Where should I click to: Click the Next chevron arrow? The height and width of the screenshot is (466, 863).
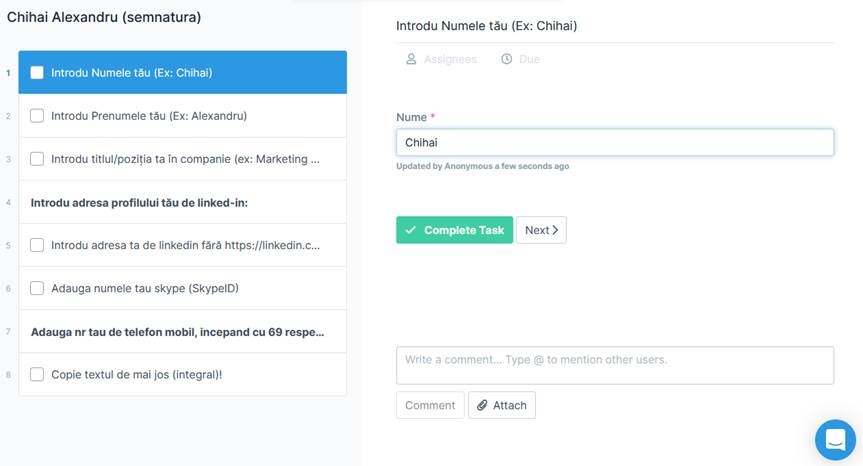tap(556, 230)
